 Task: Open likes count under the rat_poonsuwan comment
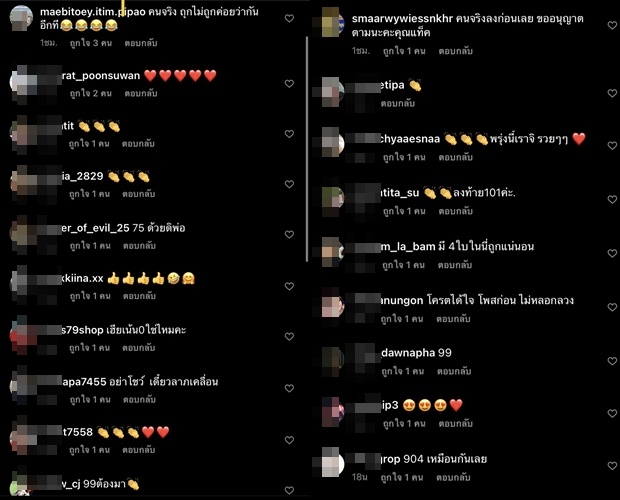[x=91, y=93]
